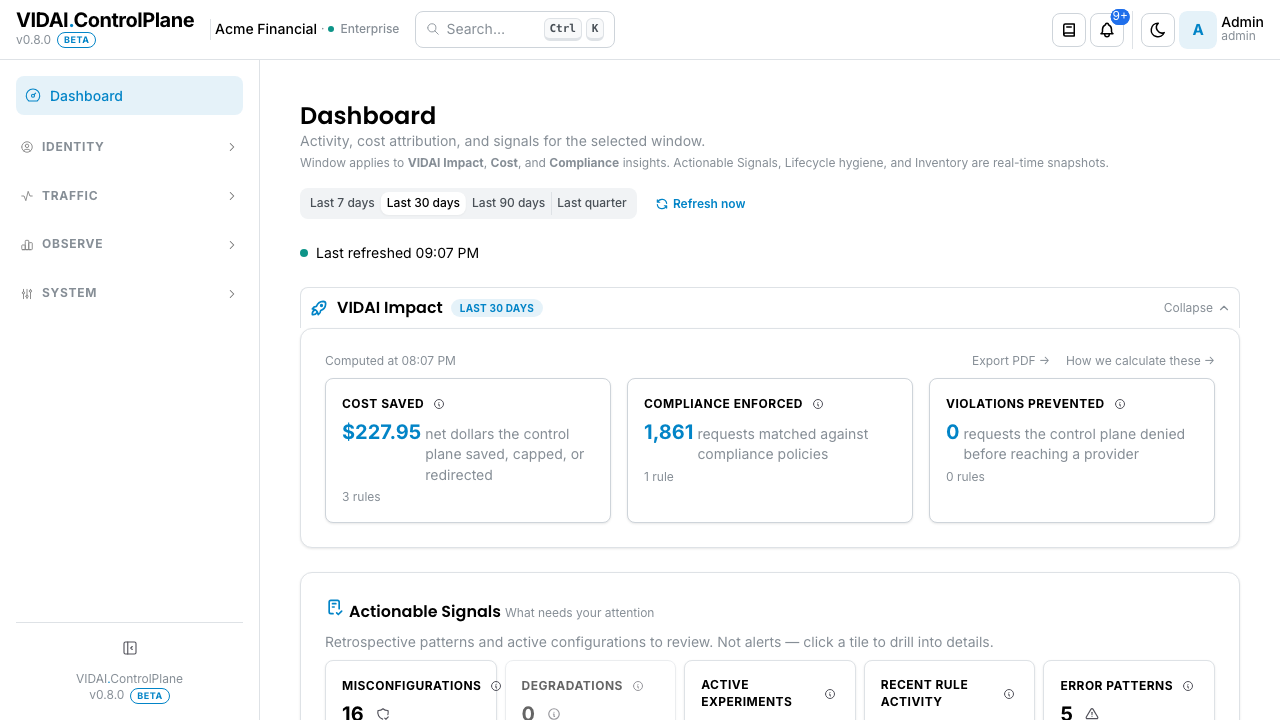Click the Cost Saved info icon
This screenshot has width=1280, height=720.
(x=439, y=404)
